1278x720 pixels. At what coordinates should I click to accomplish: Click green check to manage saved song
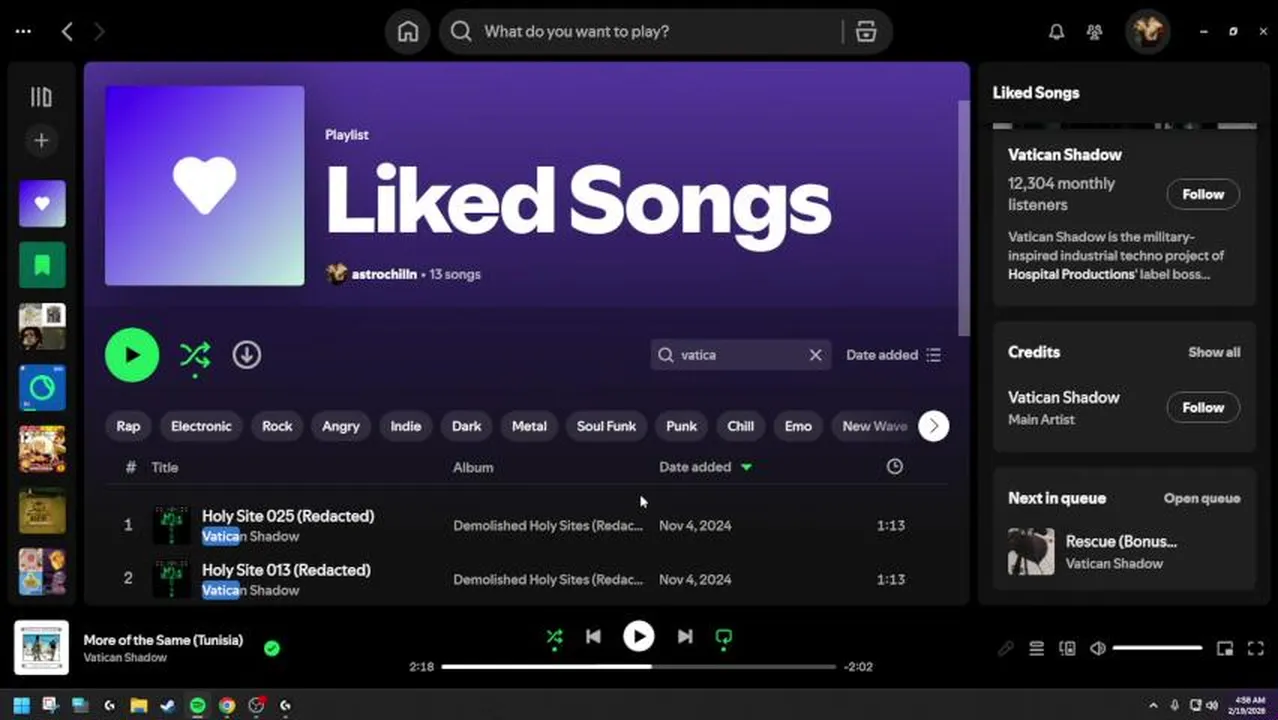click(272, 648)
